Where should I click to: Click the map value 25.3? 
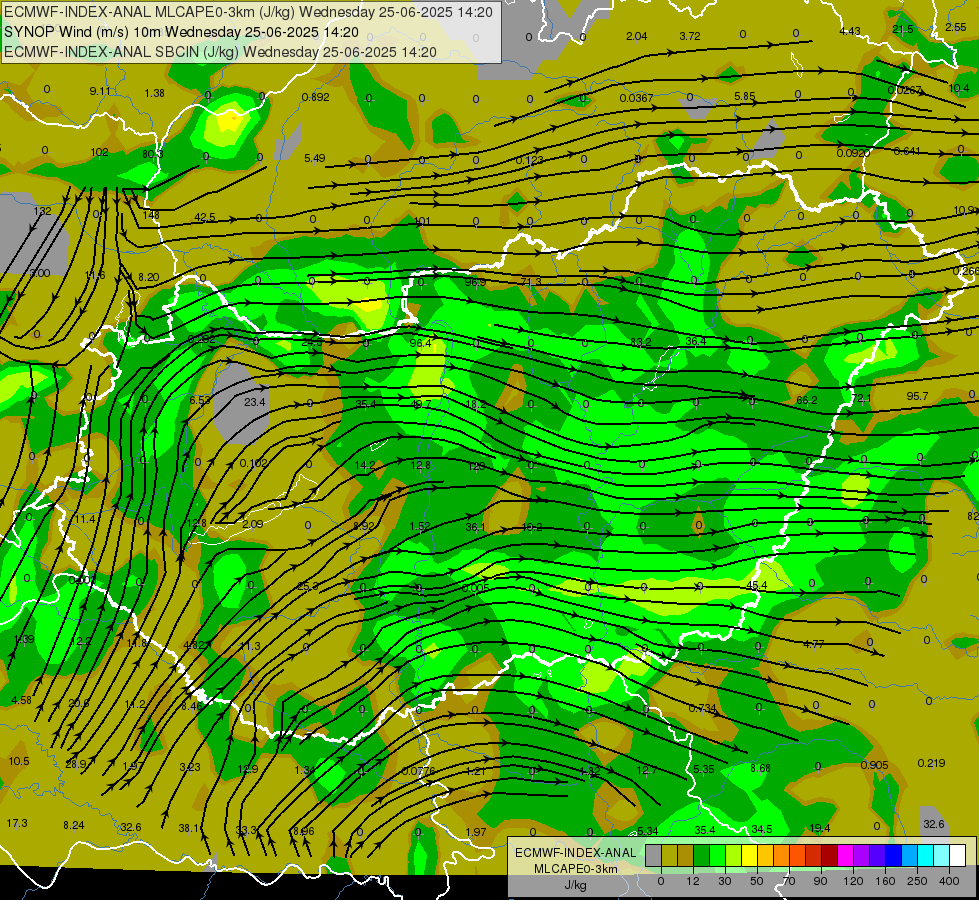(308, 586)
